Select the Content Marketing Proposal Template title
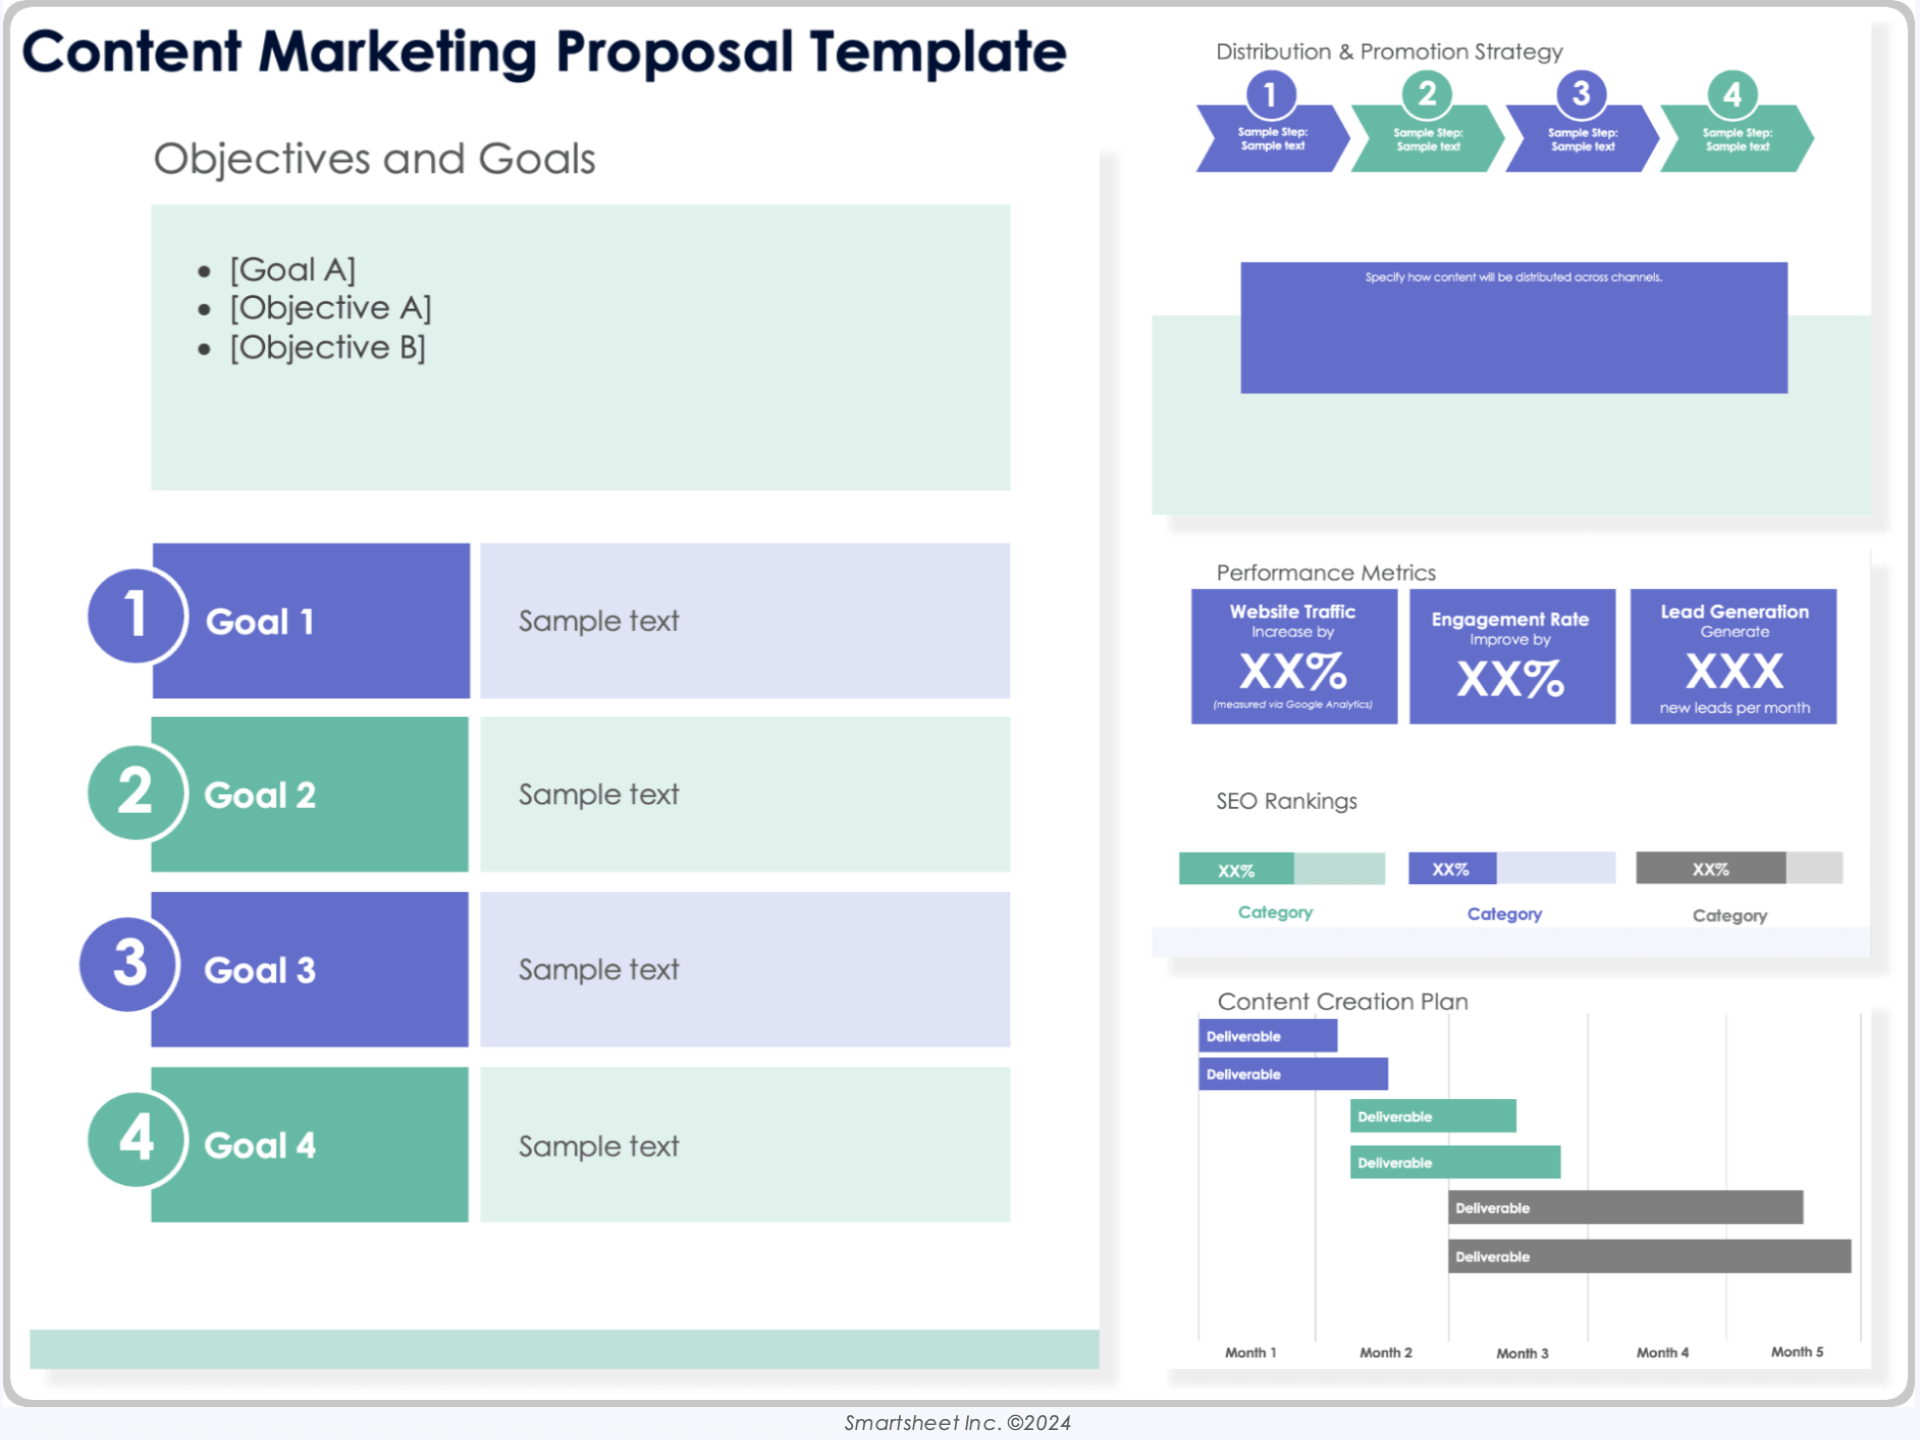The height and width of the screenshot is (1440, 1920). point(544,52)
